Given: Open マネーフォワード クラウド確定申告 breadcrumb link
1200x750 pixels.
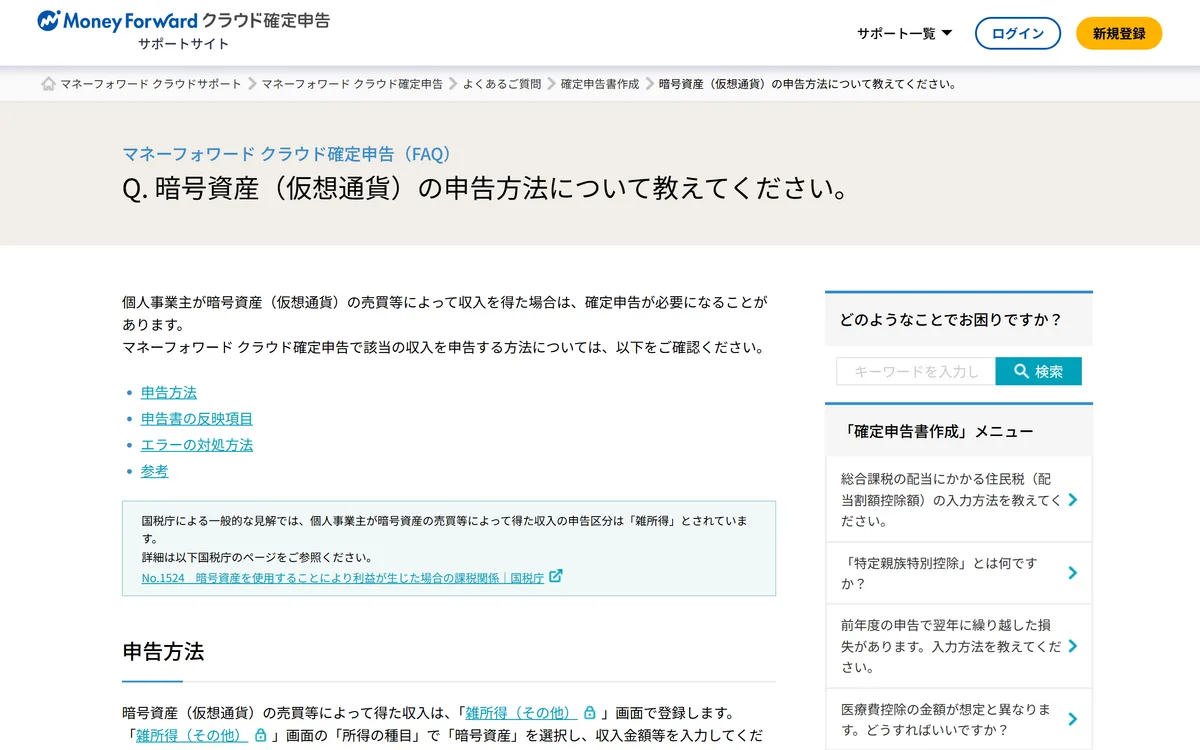Looking at the screenshot, I should tap(352, 84).
